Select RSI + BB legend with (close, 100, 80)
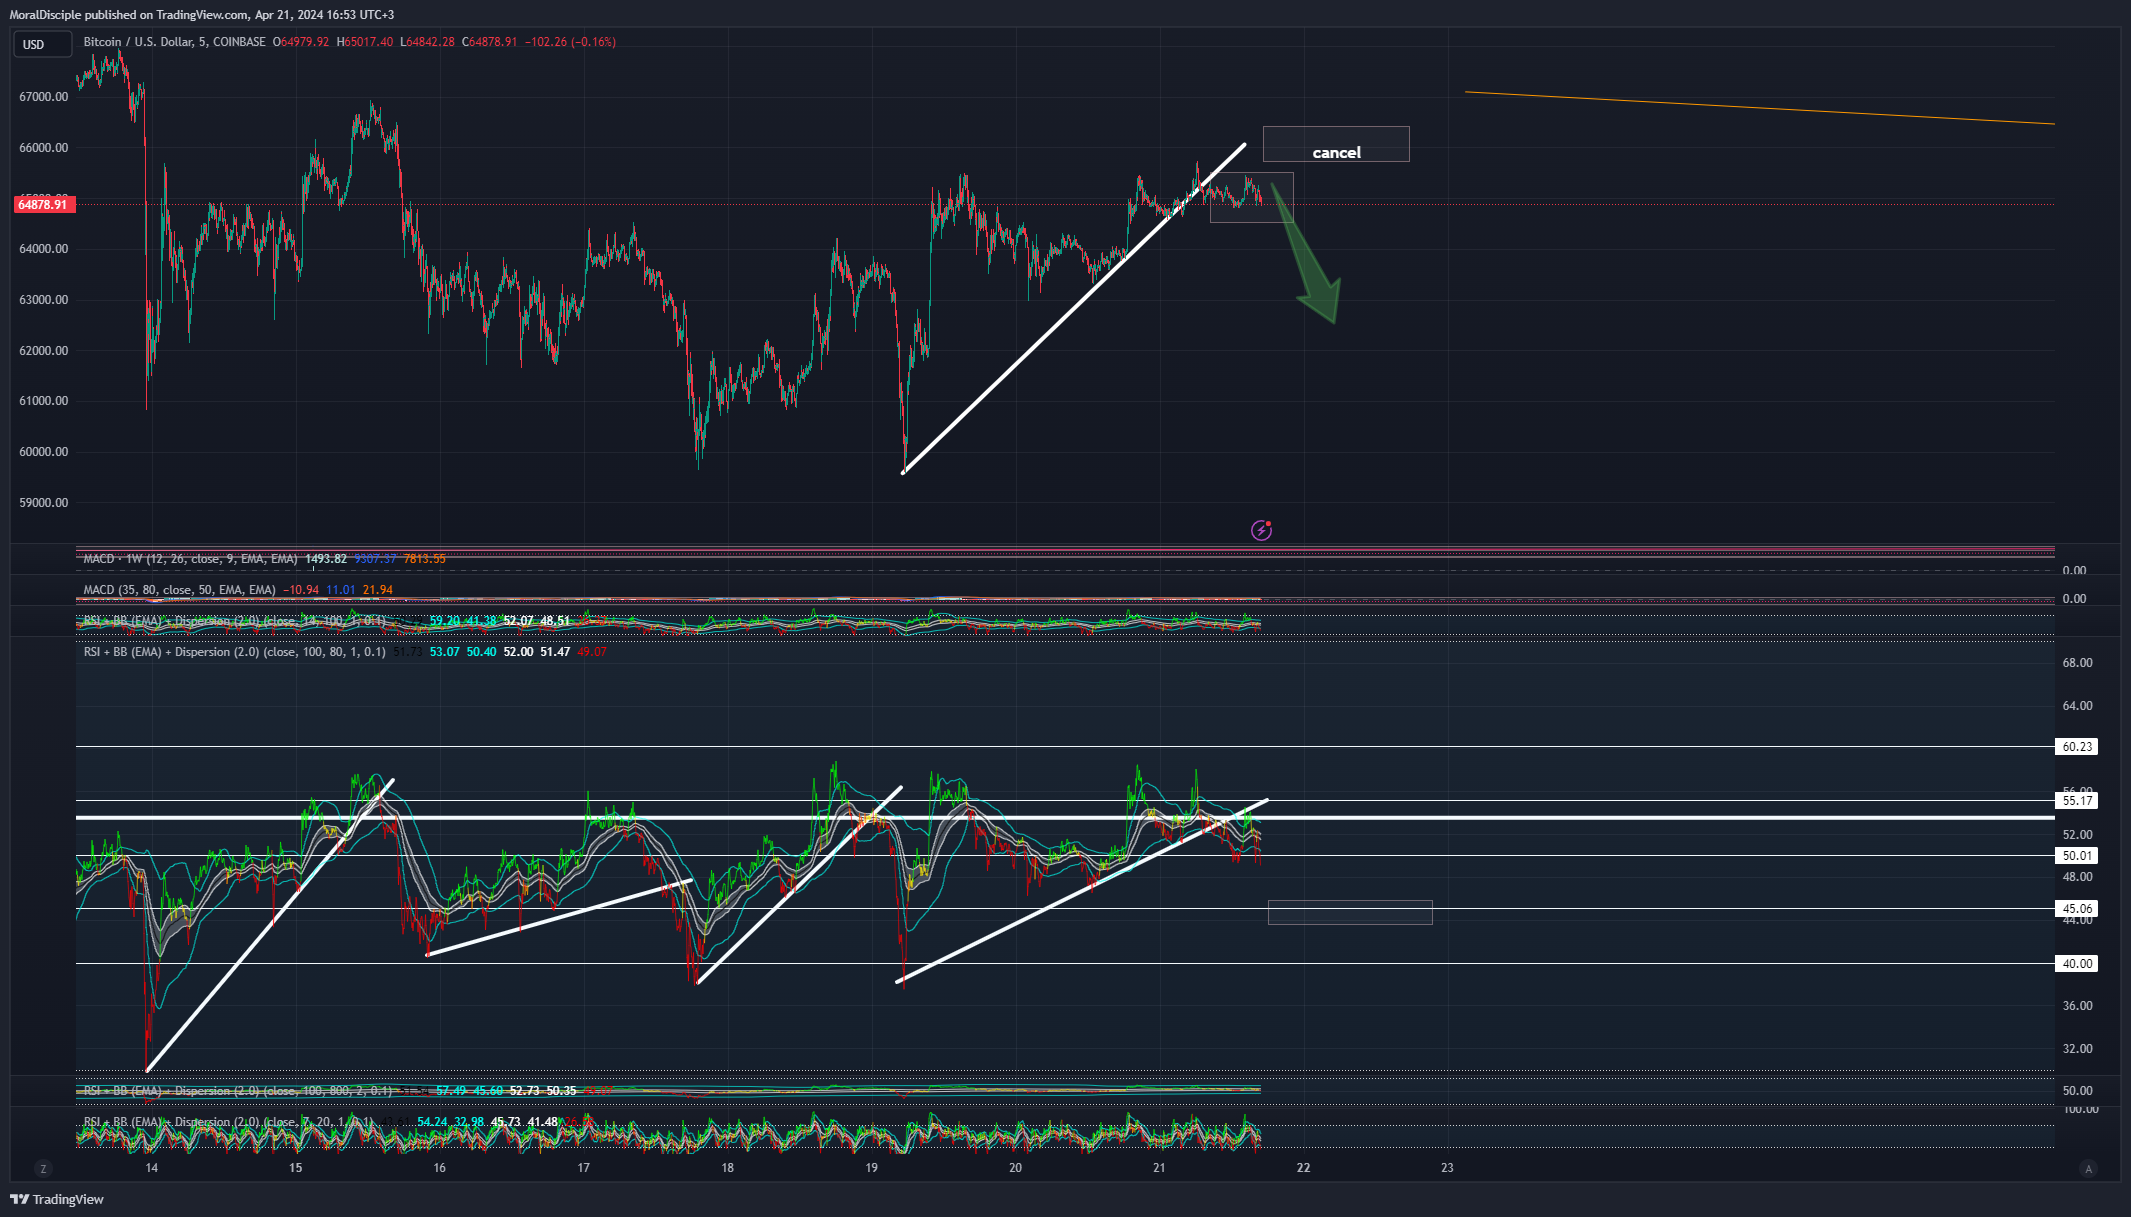The image size is (2131, 1217). pos(234,652)
